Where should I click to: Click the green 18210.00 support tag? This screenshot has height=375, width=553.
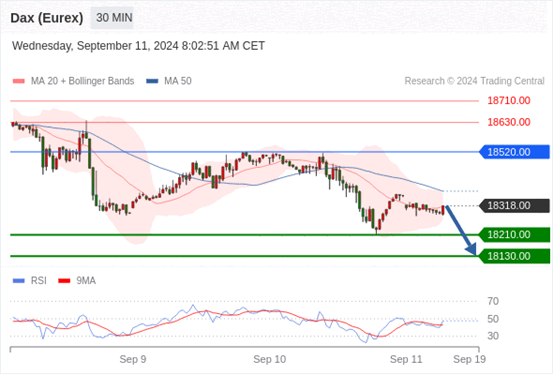(x=514, y=235)
